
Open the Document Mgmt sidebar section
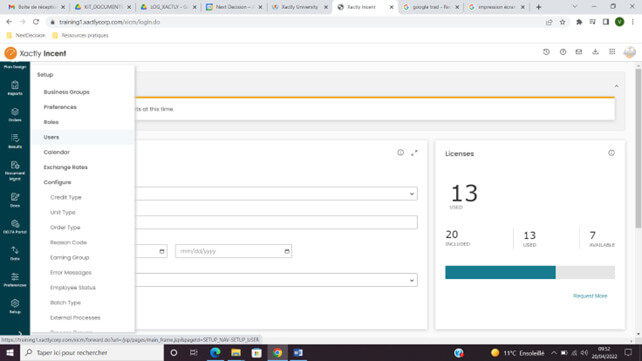[15, 171]
